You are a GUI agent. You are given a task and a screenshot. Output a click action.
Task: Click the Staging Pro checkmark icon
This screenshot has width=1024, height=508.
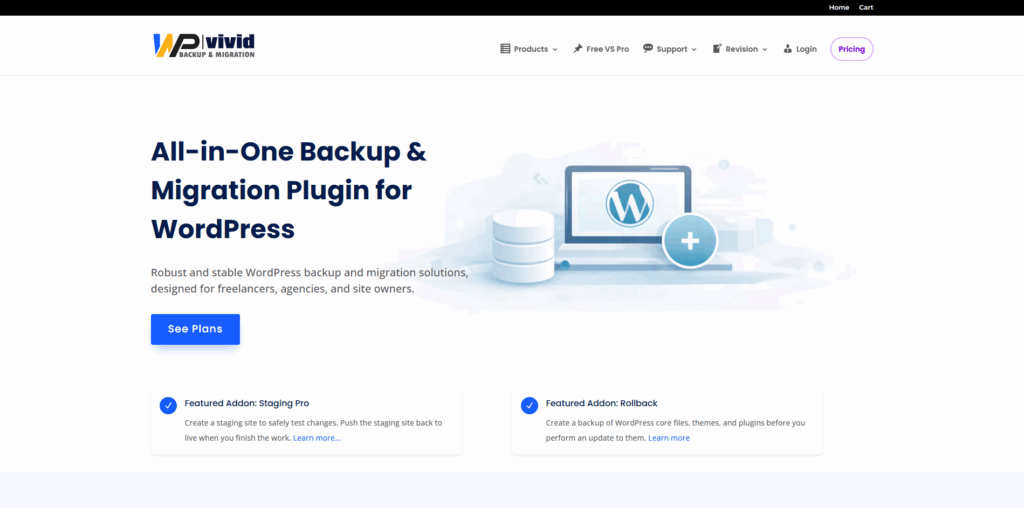(168, 405)
